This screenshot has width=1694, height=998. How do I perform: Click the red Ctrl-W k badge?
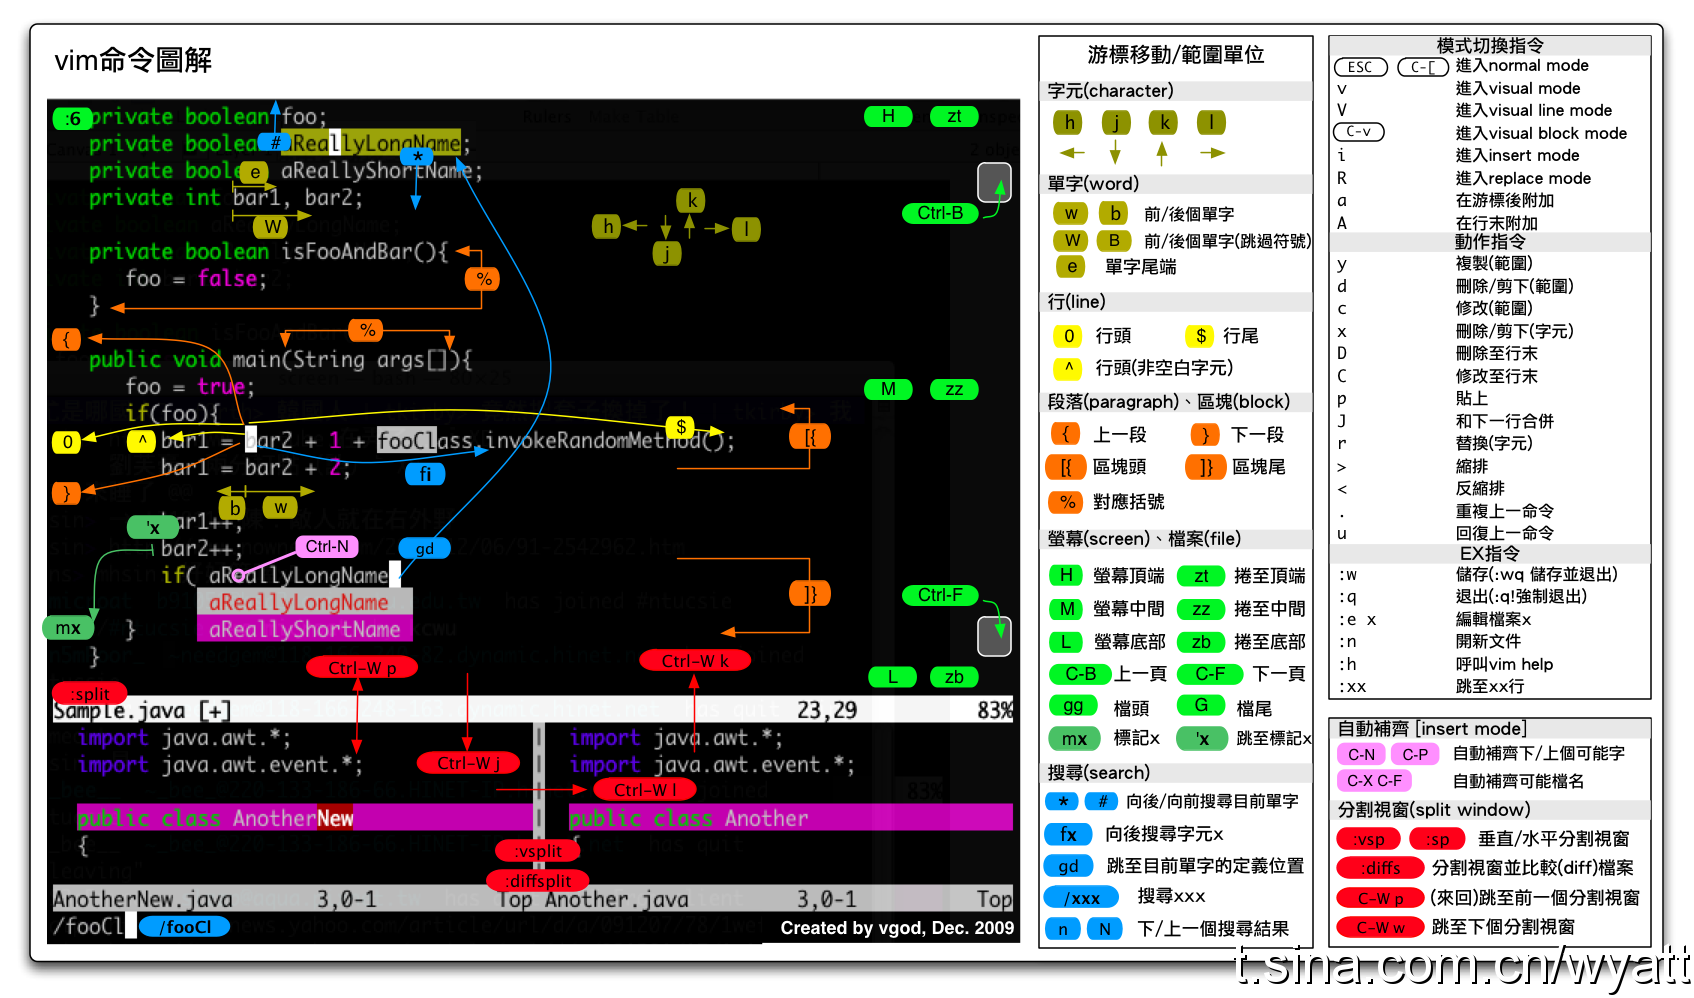pos(695,660)
